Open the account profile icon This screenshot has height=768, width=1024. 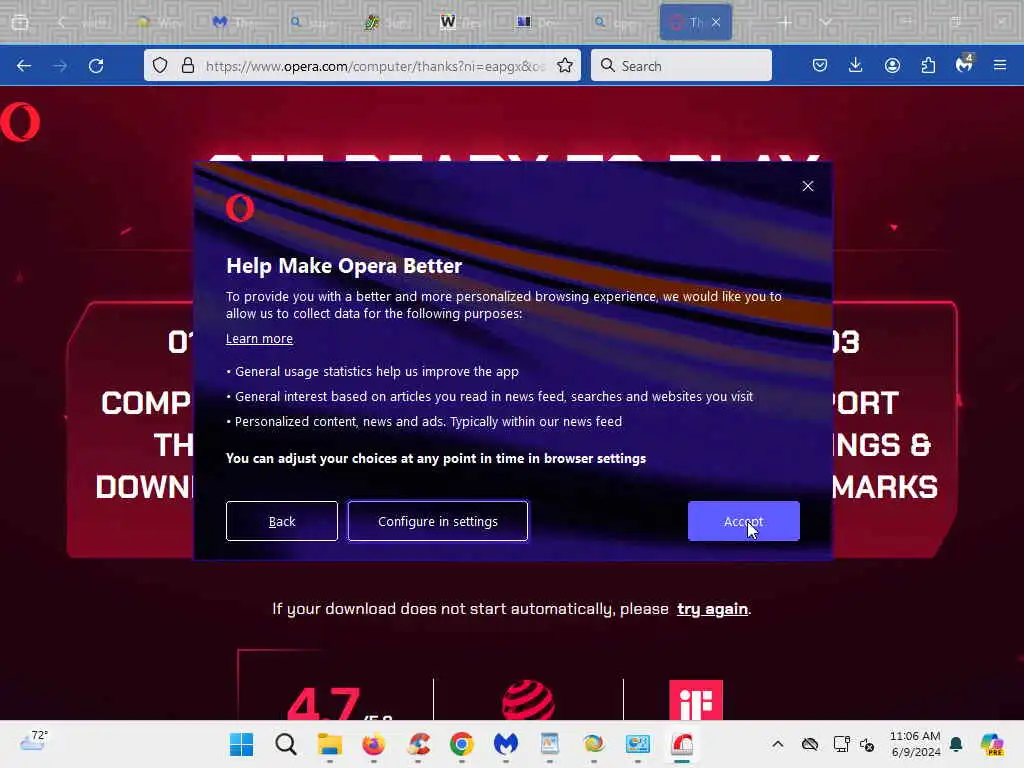click(x=892, y=65)
